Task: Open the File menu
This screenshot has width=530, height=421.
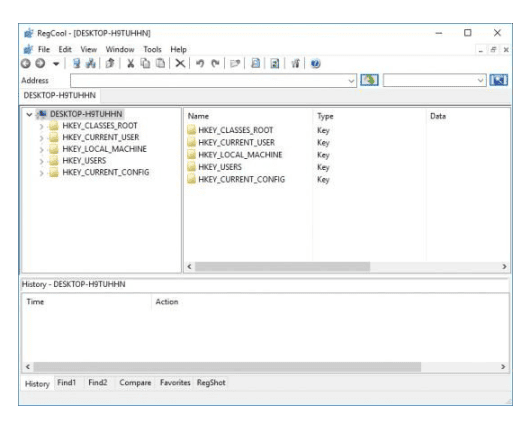Action: [44, 49]
